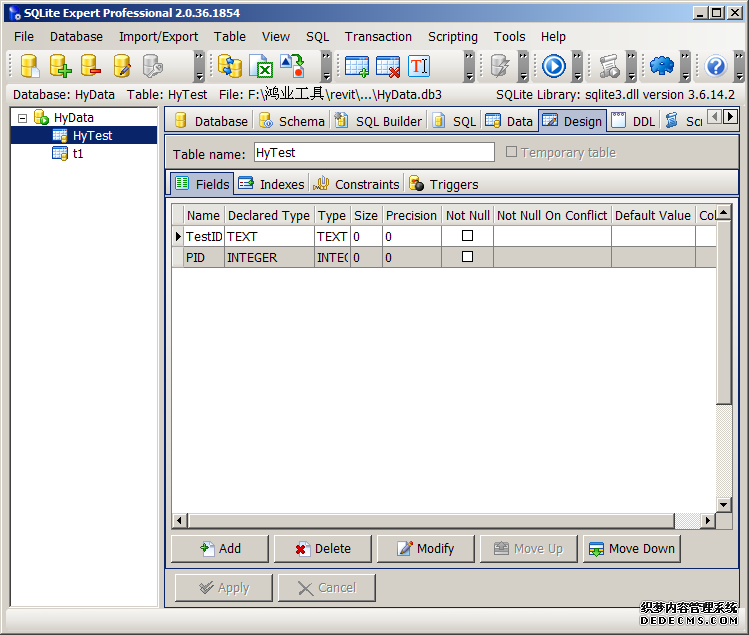Click the horizontal scrollbar right arrow

click(x=708, y=520)
